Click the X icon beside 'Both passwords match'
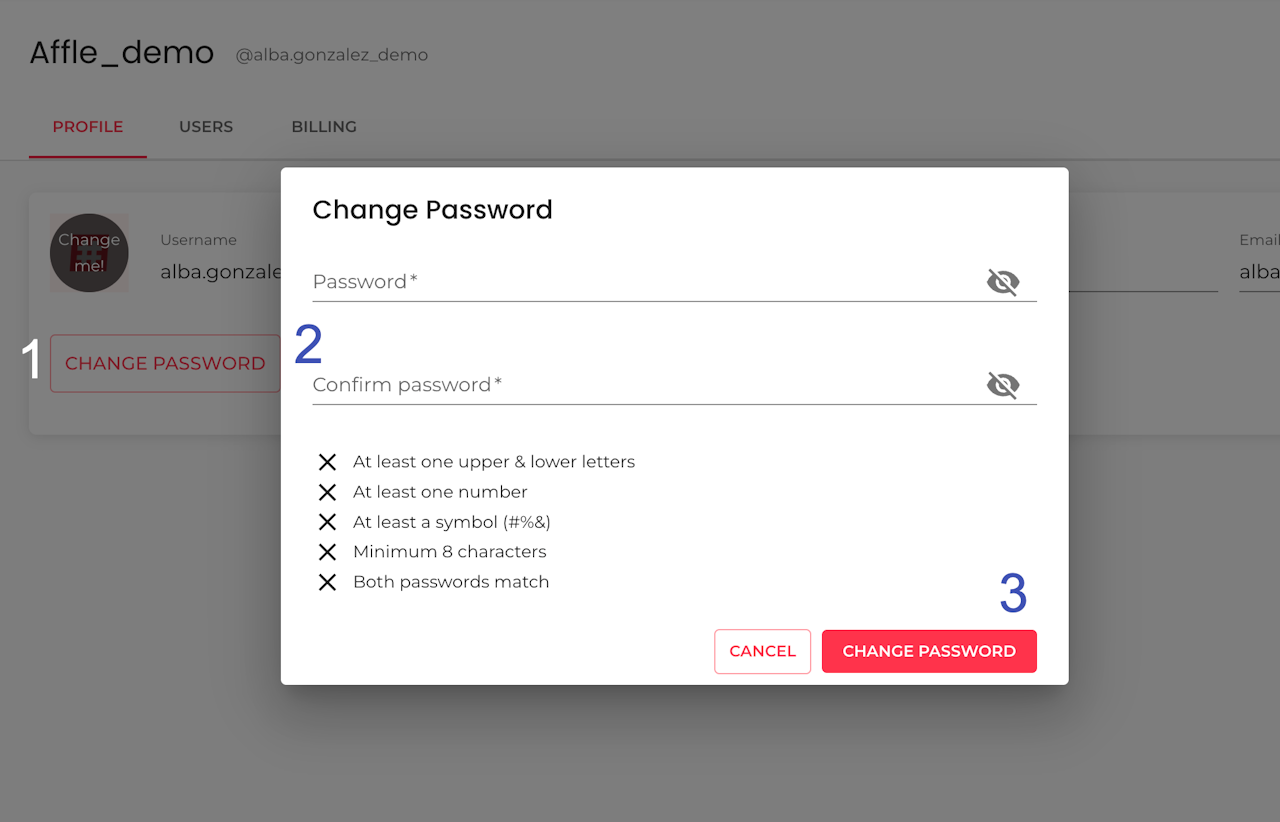Viewport: 1280px width, 822px height. 327,582
